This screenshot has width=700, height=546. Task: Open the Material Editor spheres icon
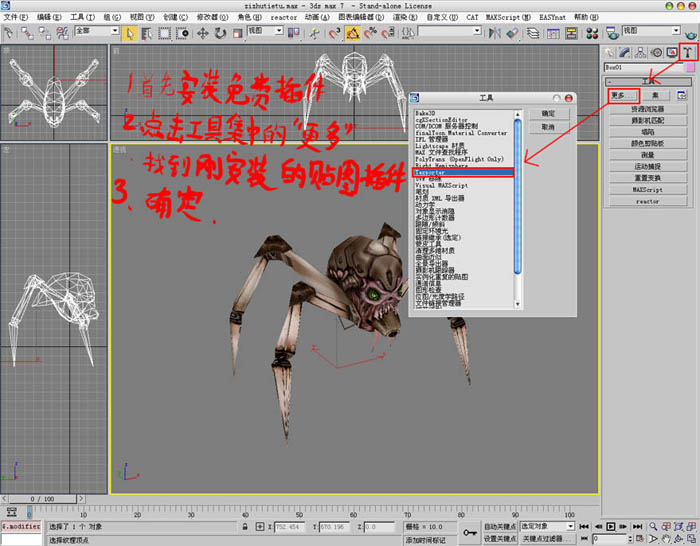[x=592, y=33]
